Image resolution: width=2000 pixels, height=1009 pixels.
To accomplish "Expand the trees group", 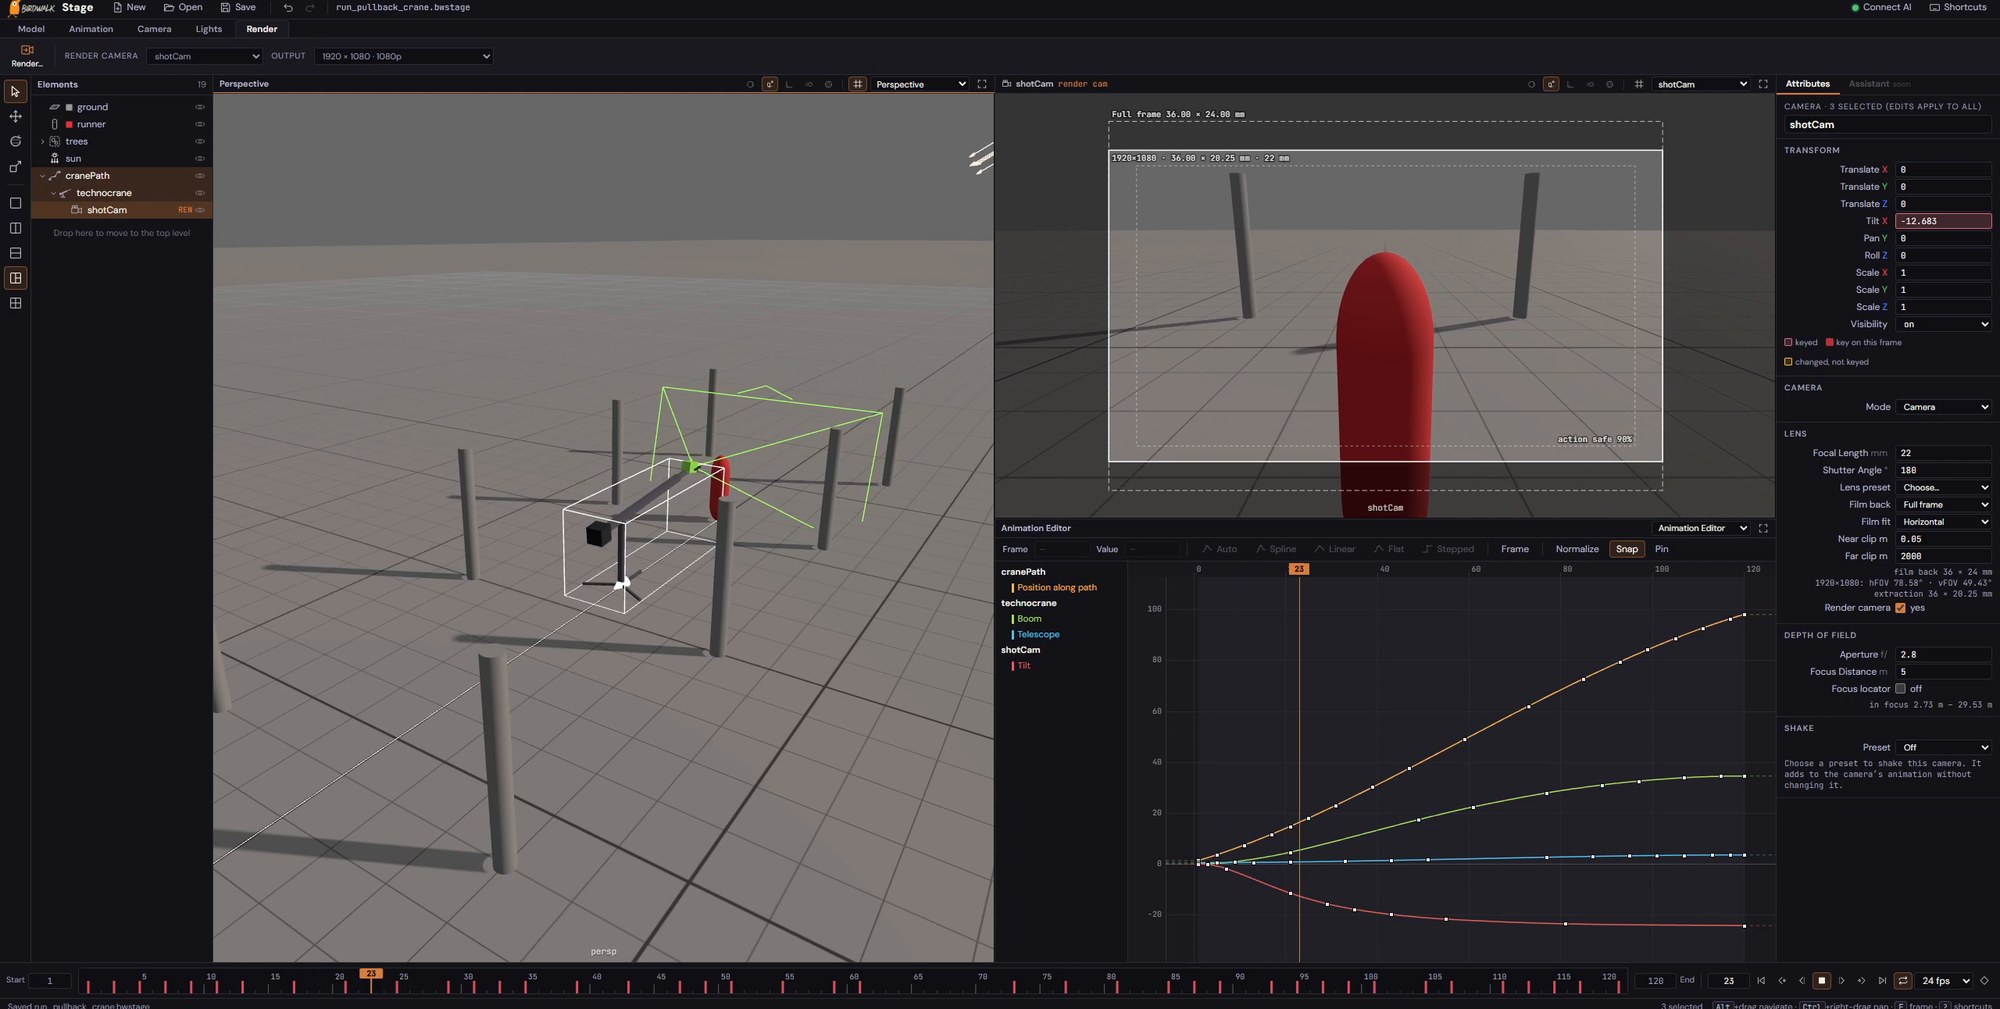I will click(x=42, y=142).
